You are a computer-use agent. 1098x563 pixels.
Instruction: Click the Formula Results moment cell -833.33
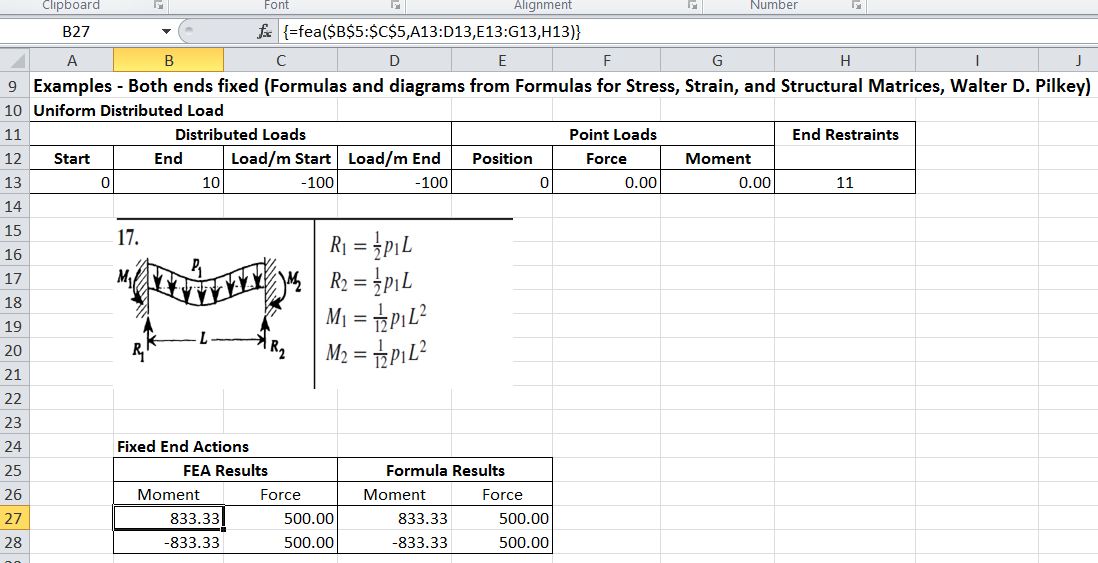[394, 542]
